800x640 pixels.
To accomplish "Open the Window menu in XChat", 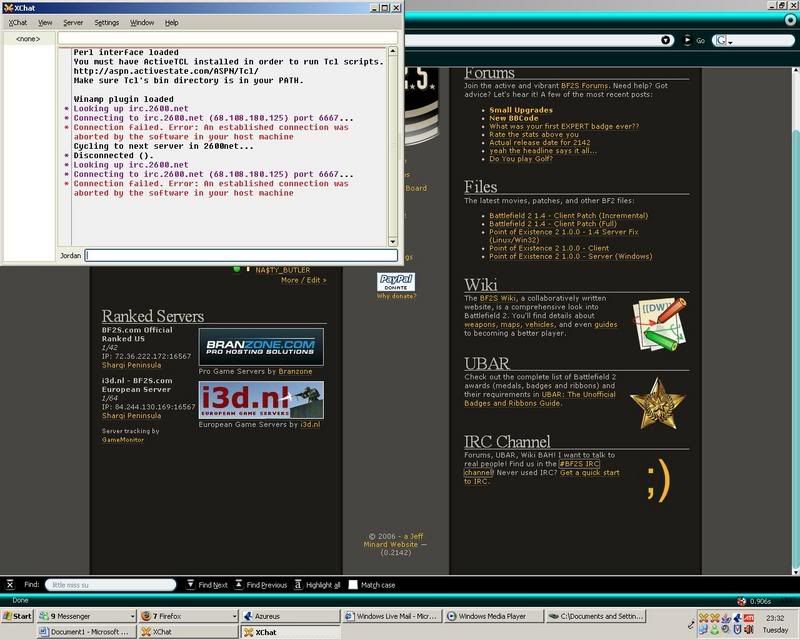I will pos(142,22).
